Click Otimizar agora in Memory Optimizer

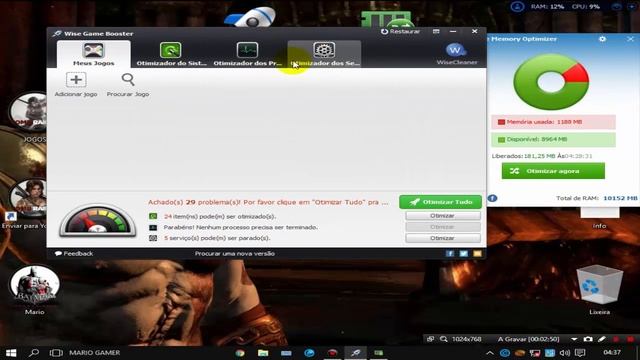click(x=553, y=171)
